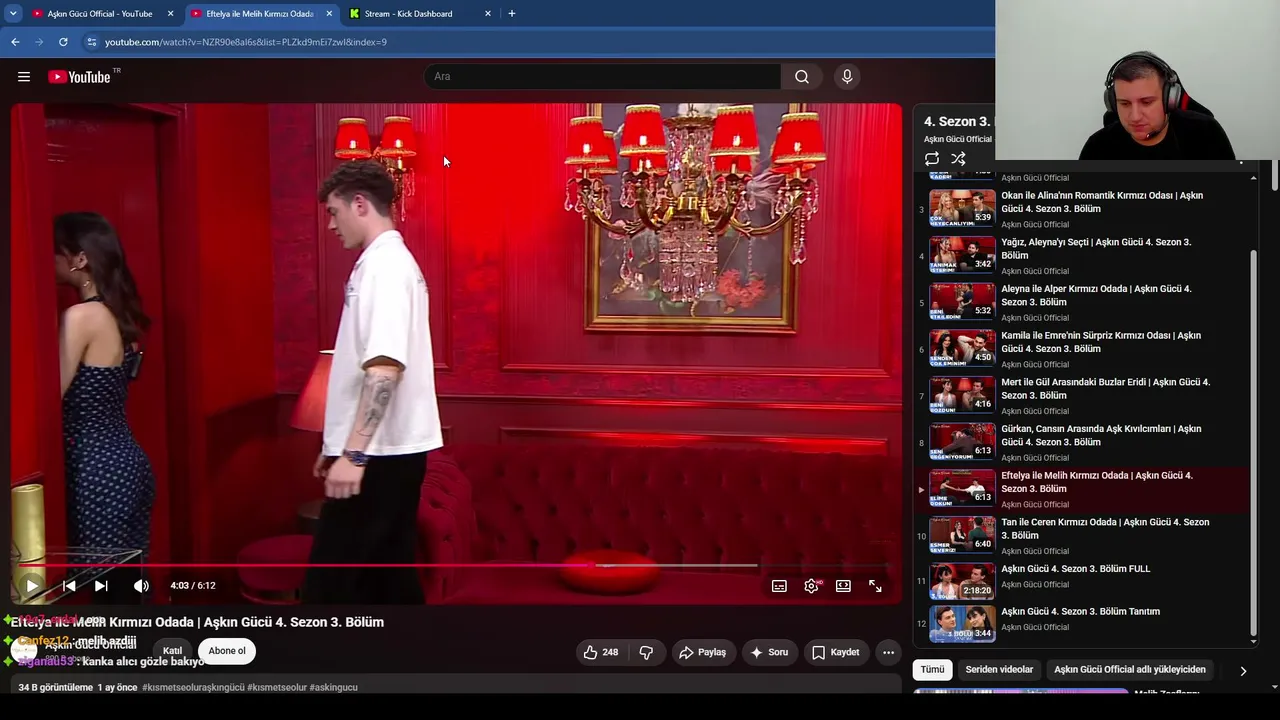The height and width of the screenshot is (720, 1280).
Task: Skip to the previous video
Action: pyautogui.click(x=69, y=586)
